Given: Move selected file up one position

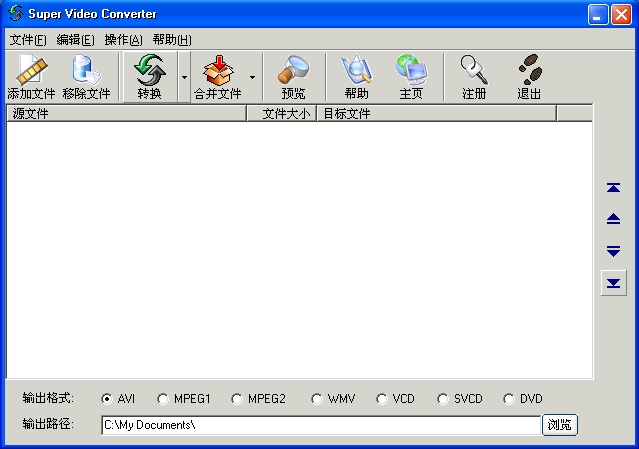Looking at the screenshot, I should 613,219.
